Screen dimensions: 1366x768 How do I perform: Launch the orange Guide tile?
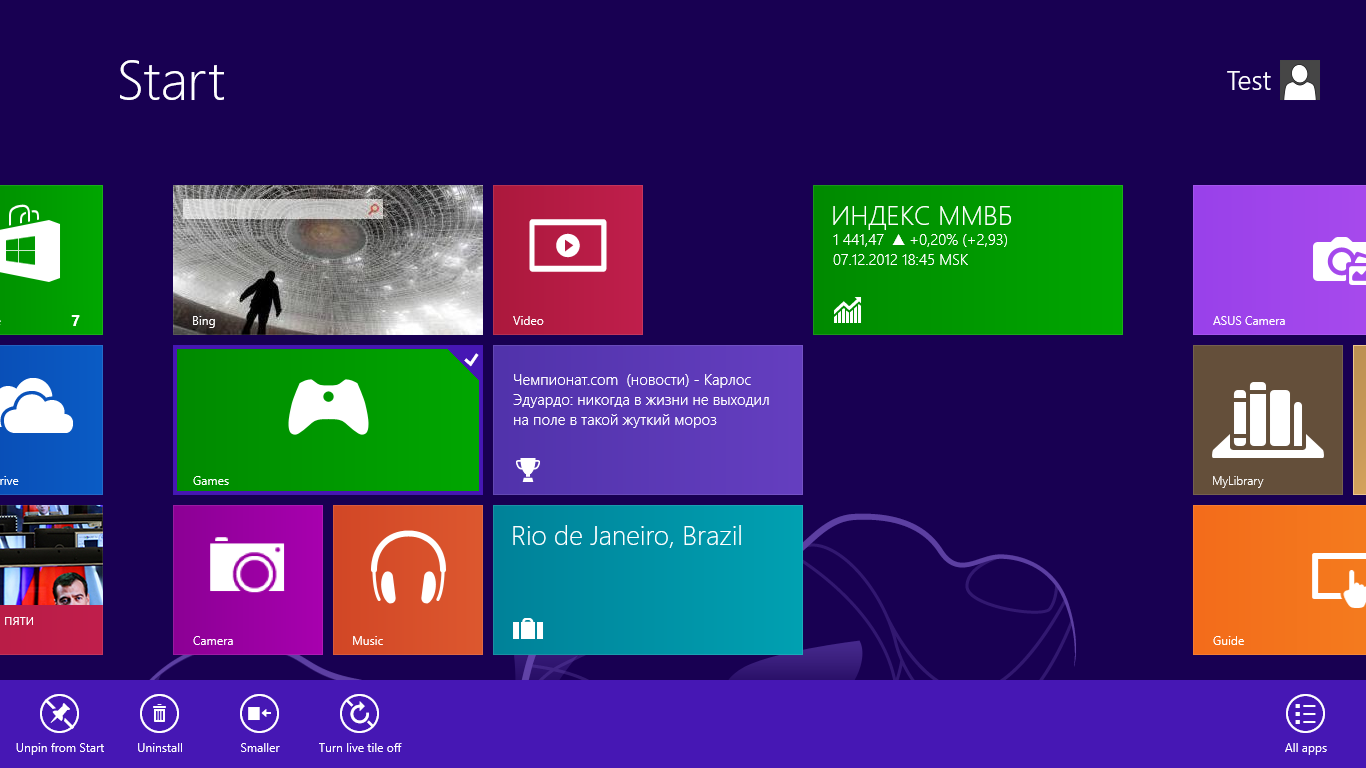coord(1280,580)
